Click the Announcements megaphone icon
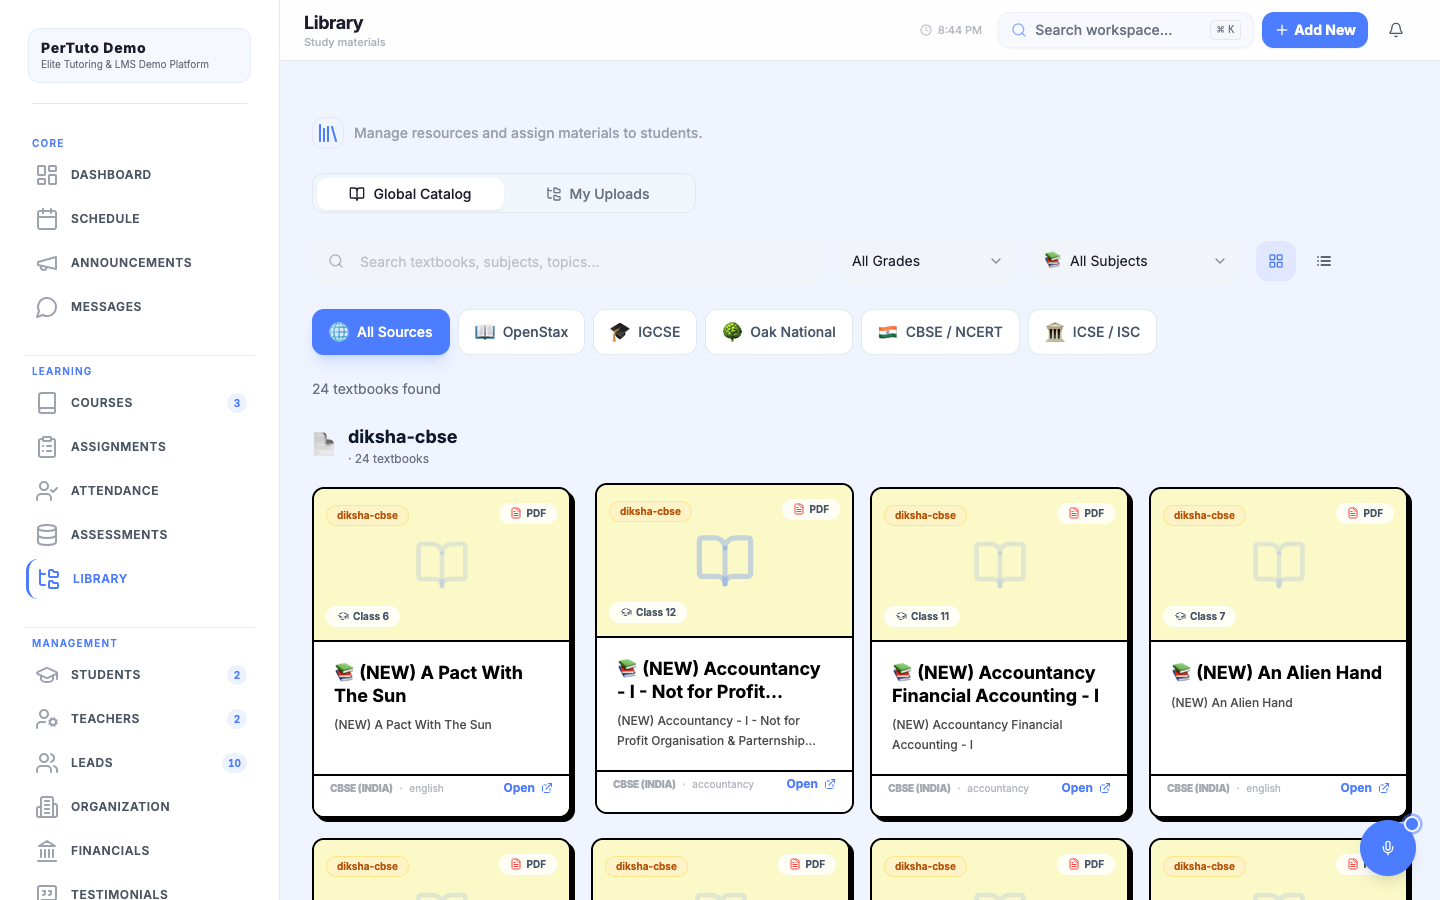The height and width of the screenshot is (900, 1440). click(47, 263)
